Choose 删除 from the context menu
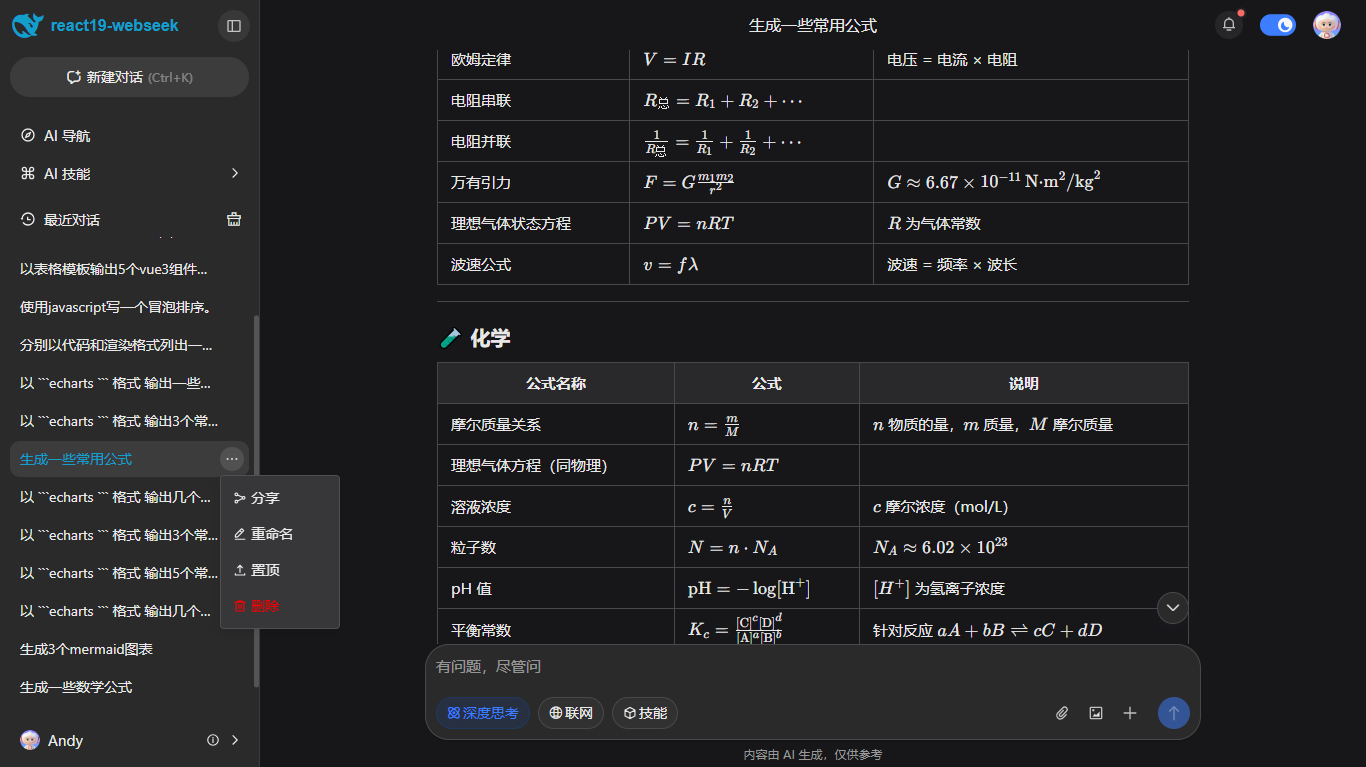Screen dimensions: 1366x767 point(280,606)
